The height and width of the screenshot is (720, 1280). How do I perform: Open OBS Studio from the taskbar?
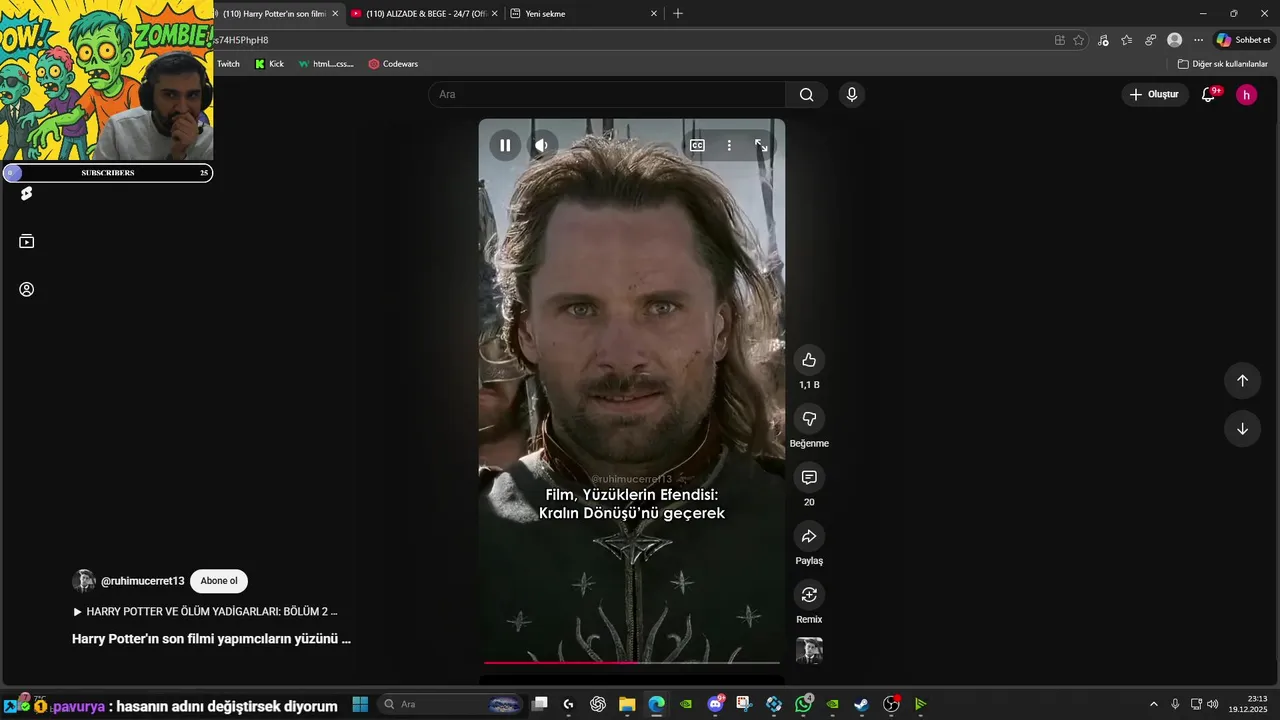click(x=891, y=704)
